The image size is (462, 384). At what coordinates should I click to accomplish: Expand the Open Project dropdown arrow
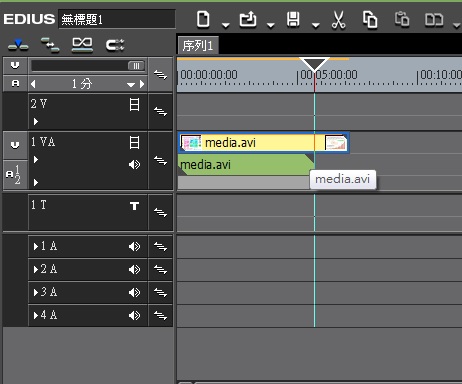(271, 25)
